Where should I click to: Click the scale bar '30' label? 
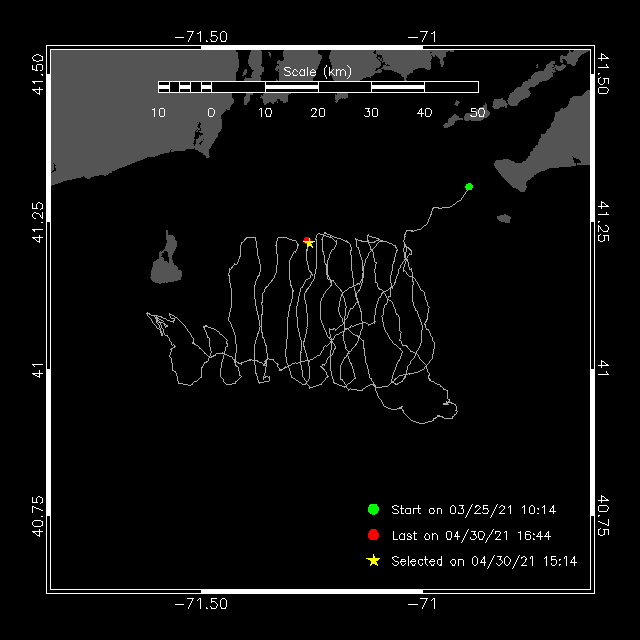pos(371,113)
